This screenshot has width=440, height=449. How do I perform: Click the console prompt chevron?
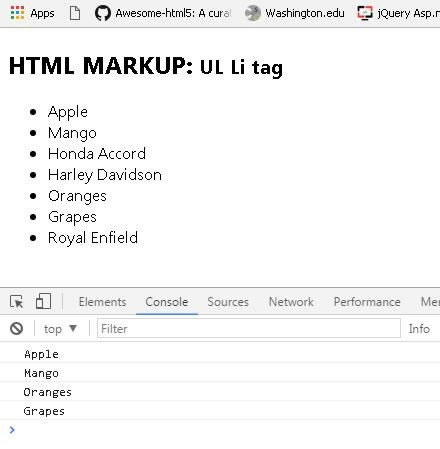coord(12,430)
